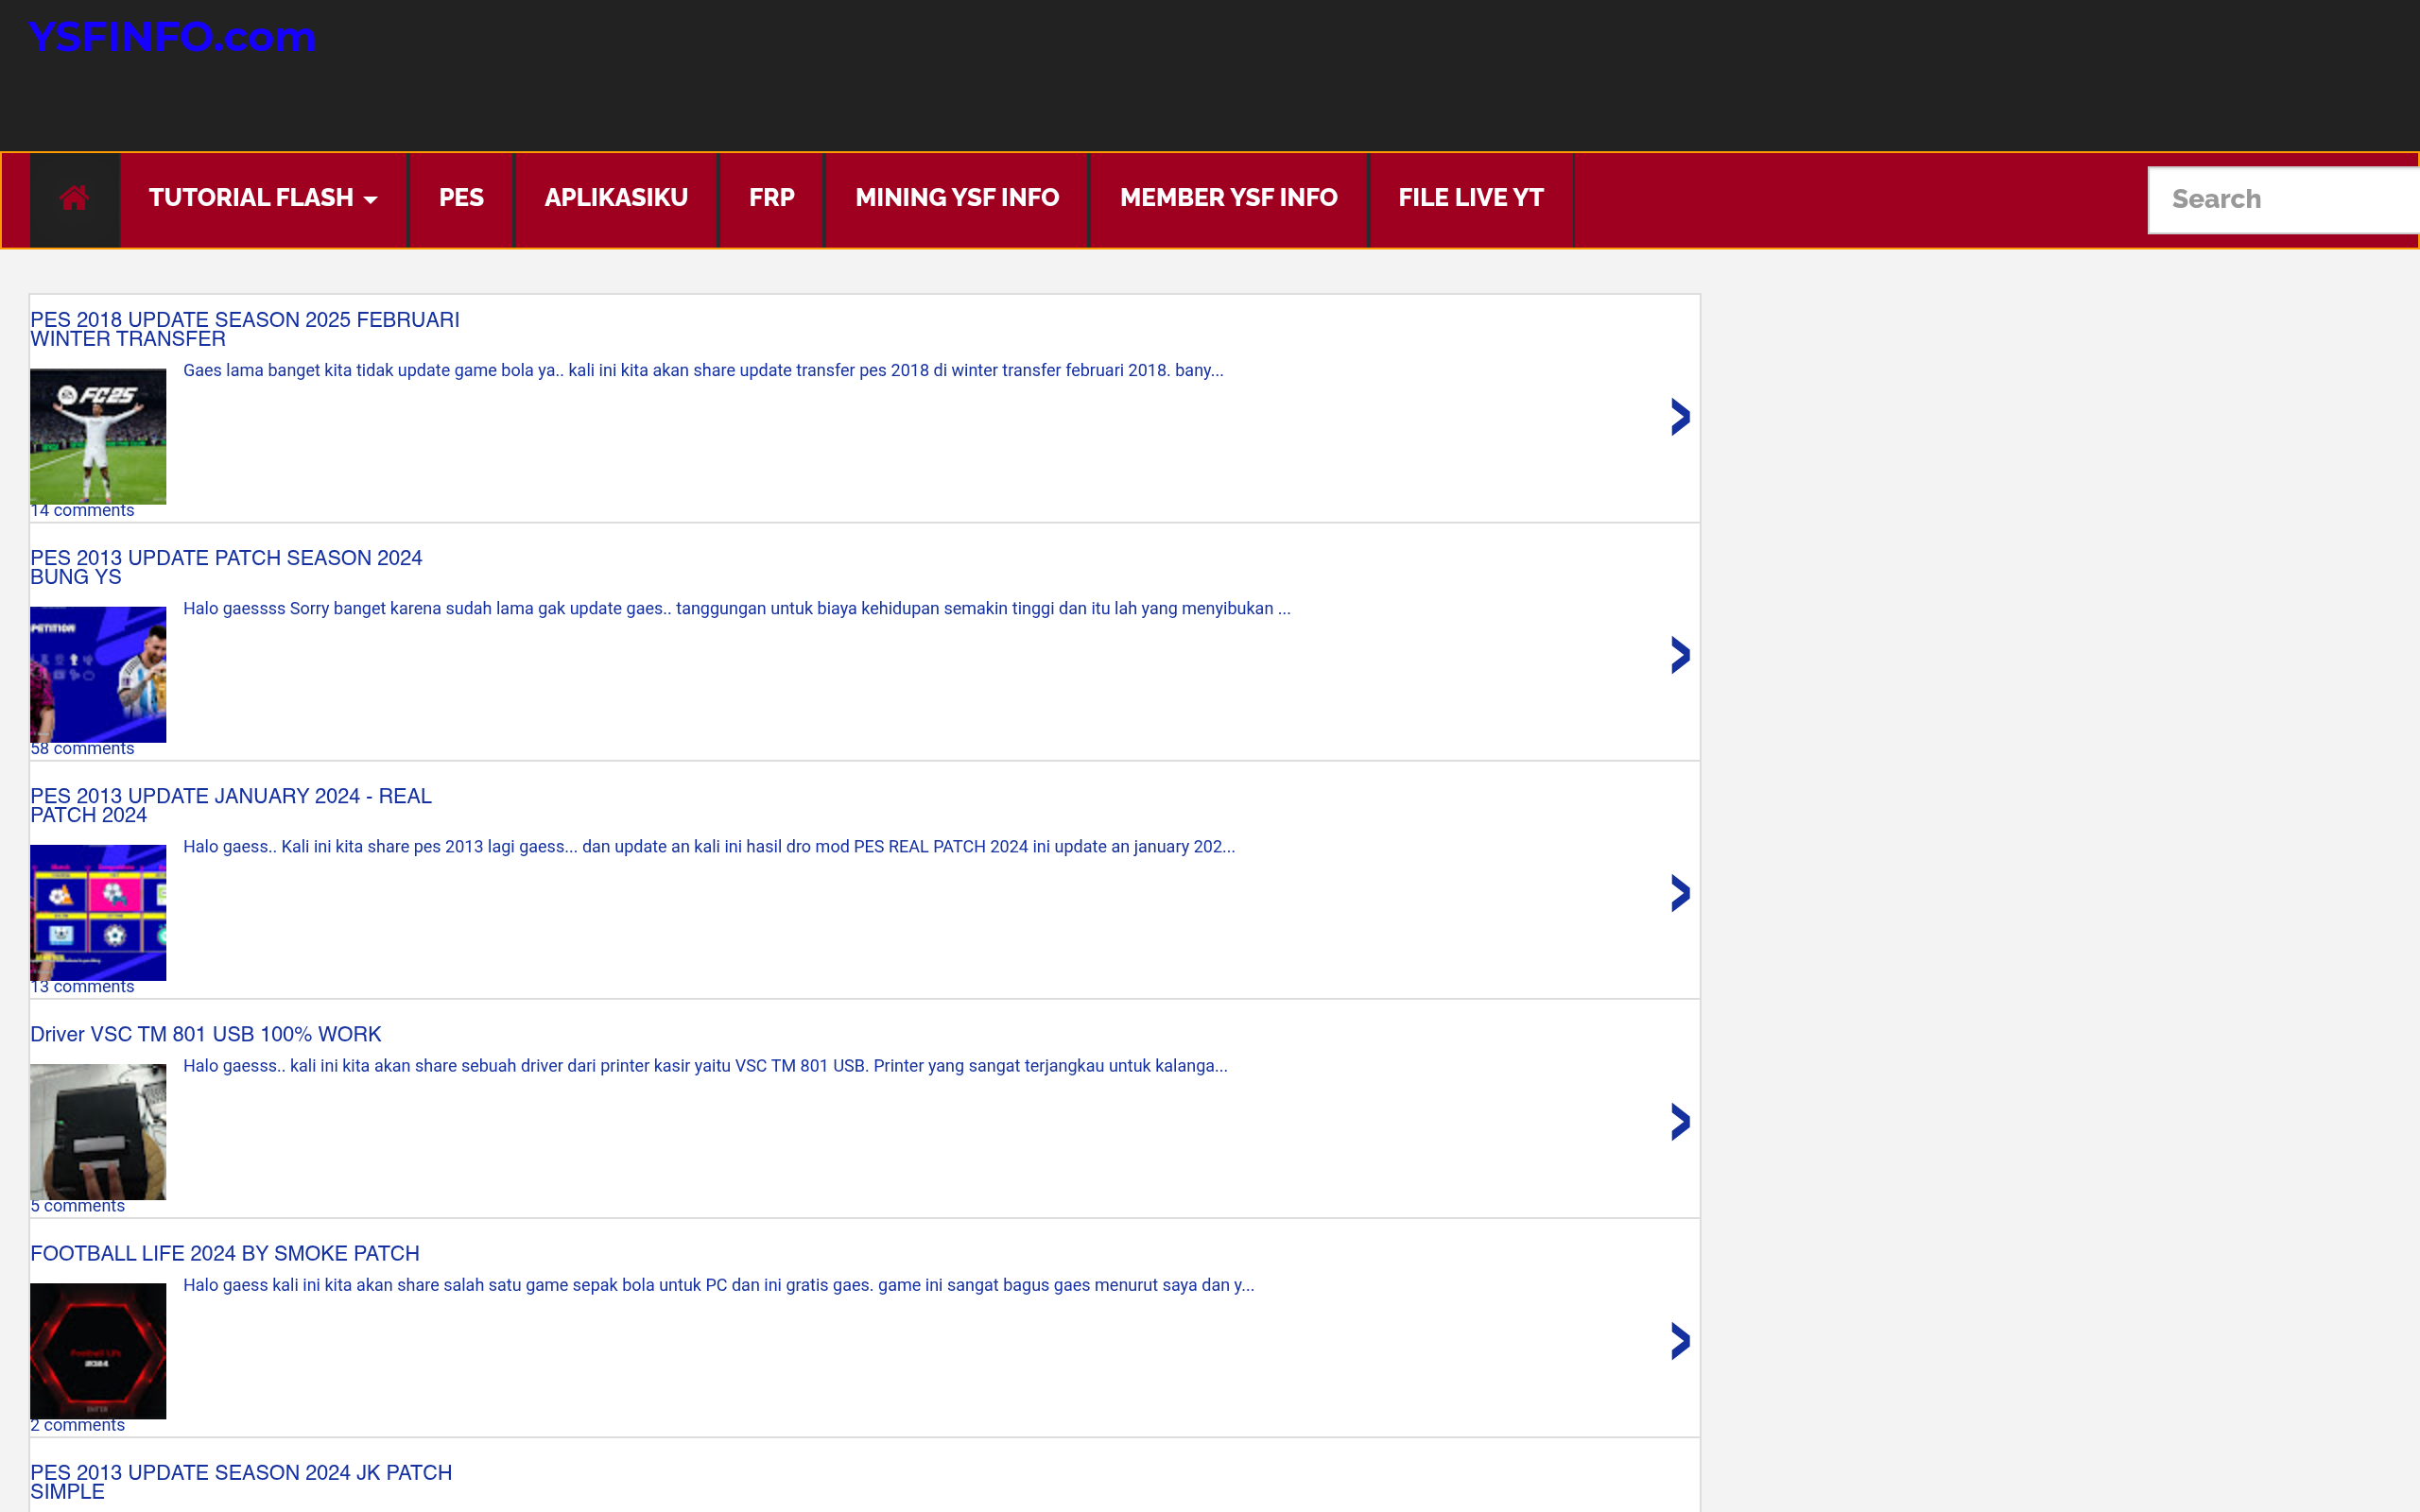Open PES 2018 UPDATE SEASON 2025 FEBRUARI post title

coord(245,329)
